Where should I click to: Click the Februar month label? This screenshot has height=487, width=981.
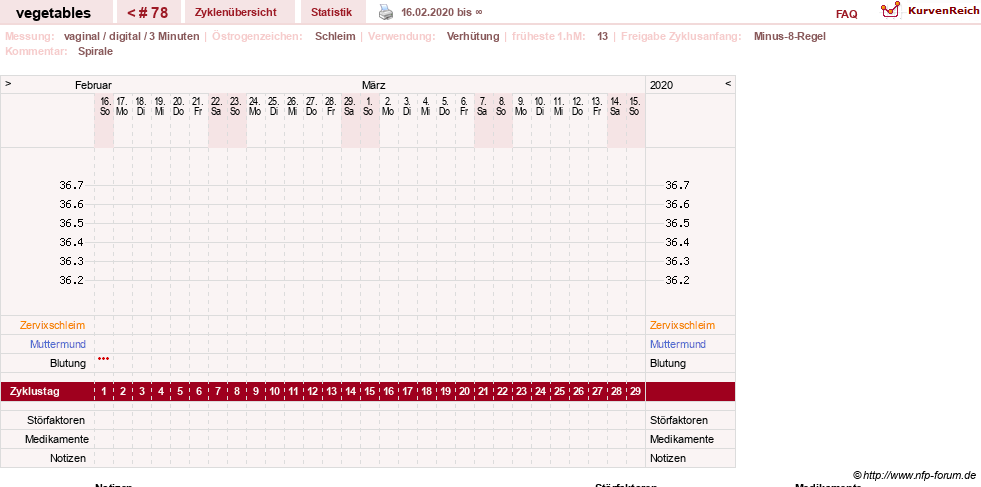(x=93, y=85)
